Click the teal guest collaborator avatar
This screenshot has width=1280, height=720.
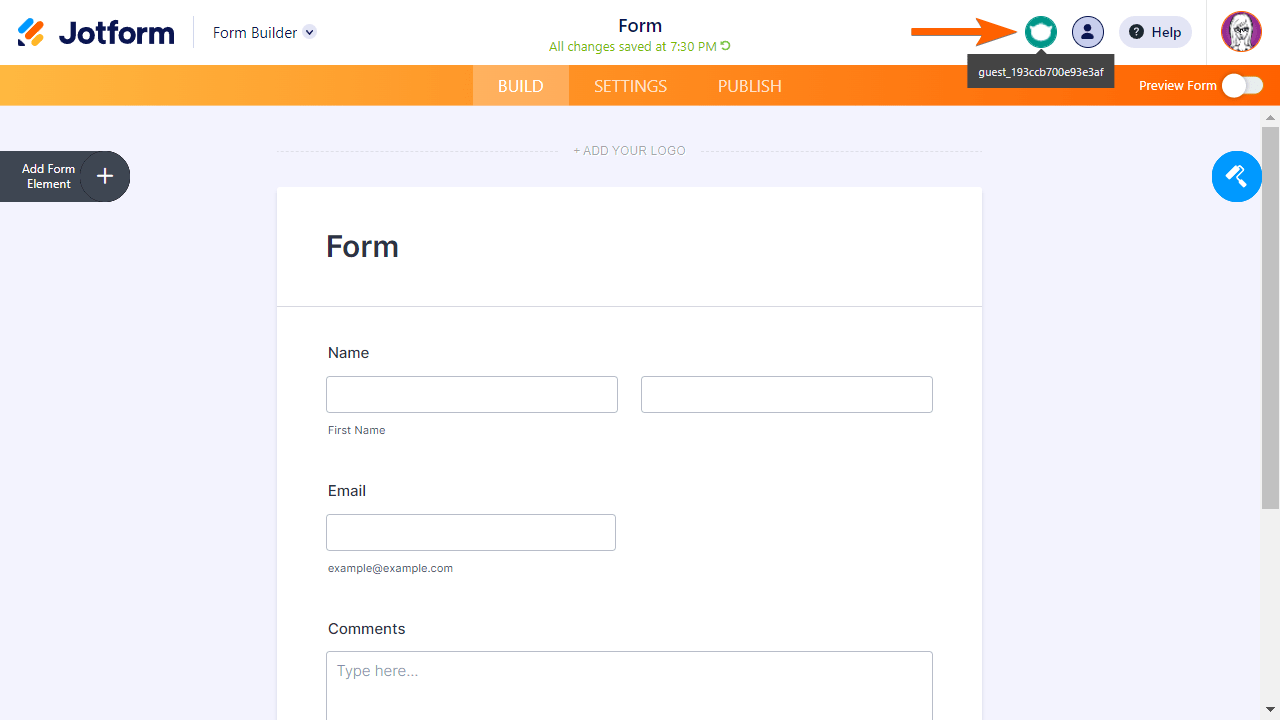coord(1041,32)
